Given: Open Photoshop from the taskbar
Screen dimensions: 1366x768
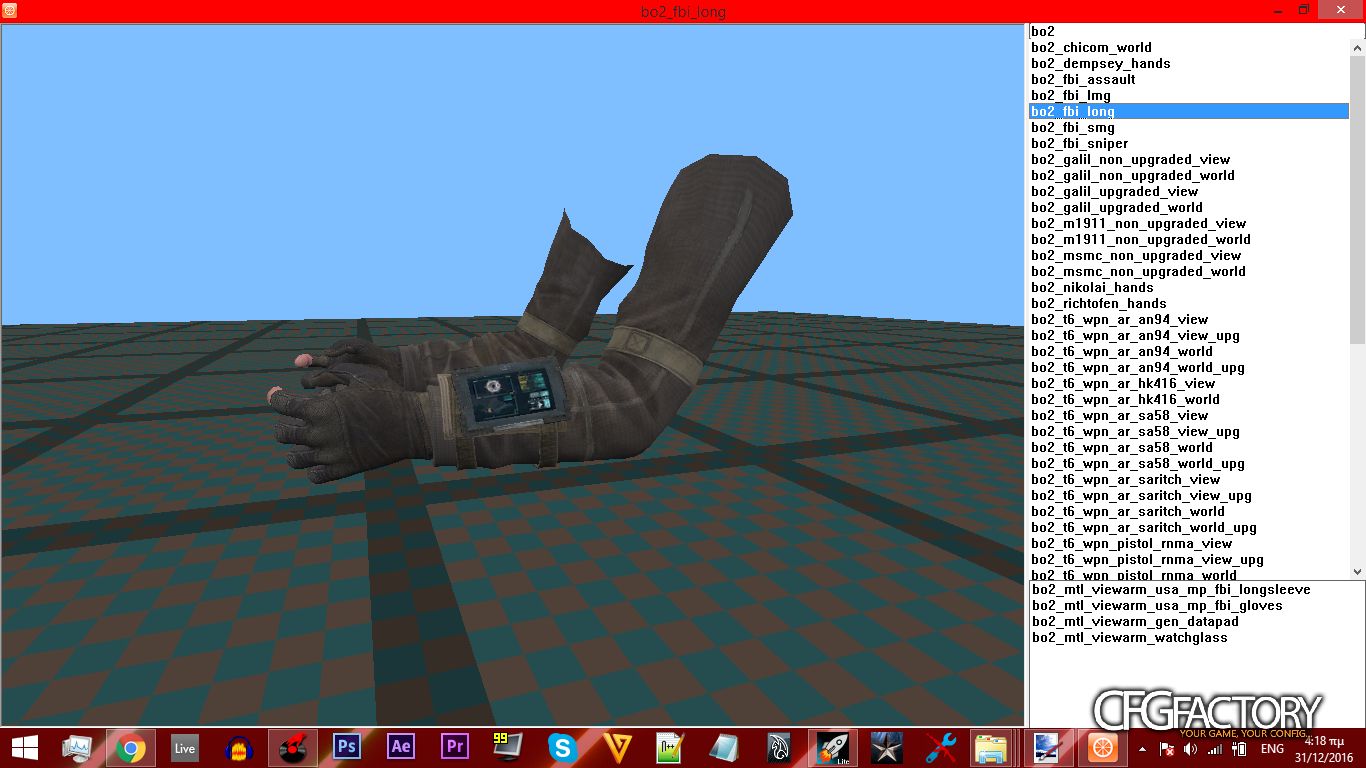Looking at the screenshot, I should point(347,747).
